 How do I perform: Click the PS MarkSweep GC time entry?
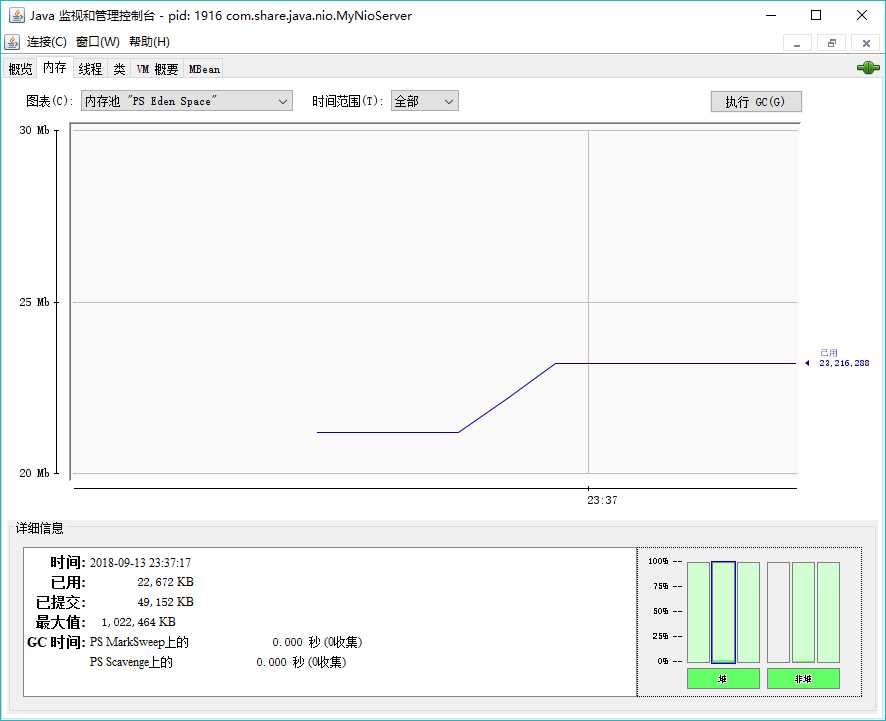[226, 642]
